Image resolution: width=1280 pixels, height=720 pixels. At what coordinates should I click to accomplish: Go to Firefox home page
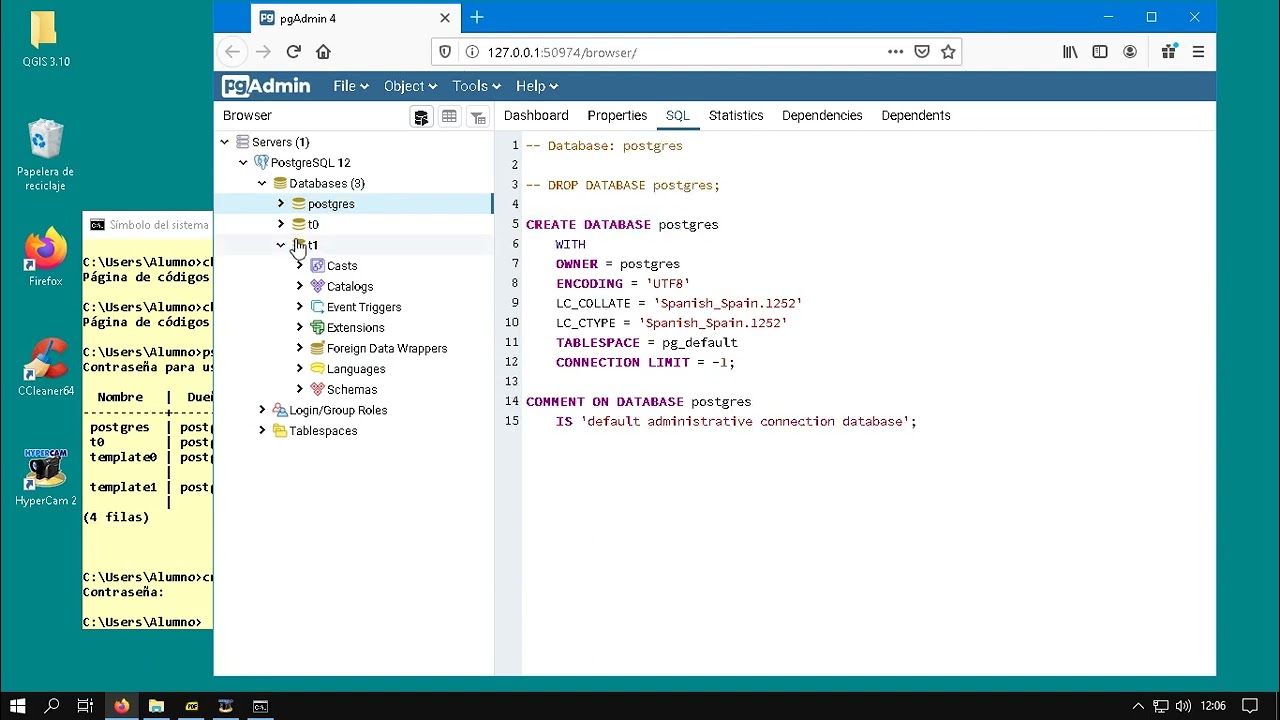[x=323, y=52]
